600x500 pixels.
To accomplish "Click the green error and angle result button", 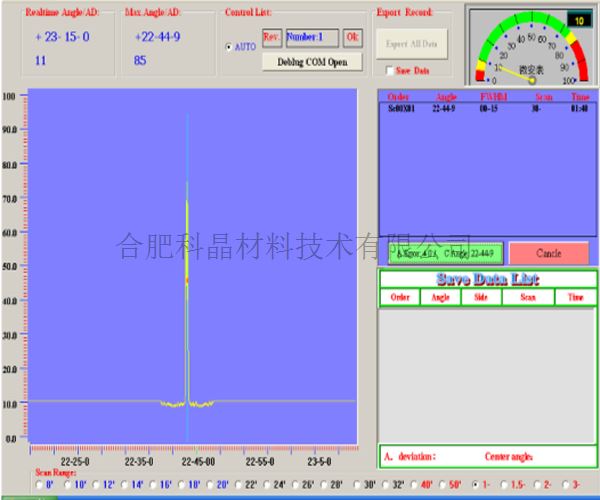I will click(x=441, y=254).
